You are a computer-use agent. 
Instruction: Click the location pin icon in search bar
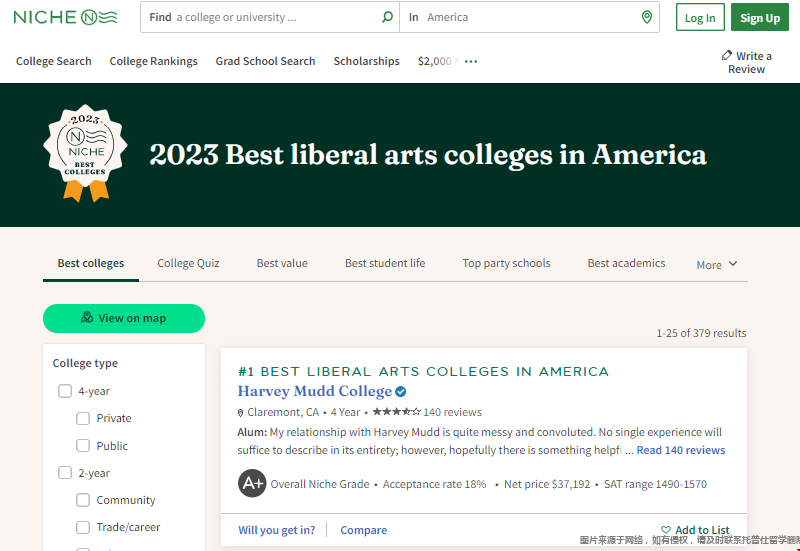click(647, 17)
